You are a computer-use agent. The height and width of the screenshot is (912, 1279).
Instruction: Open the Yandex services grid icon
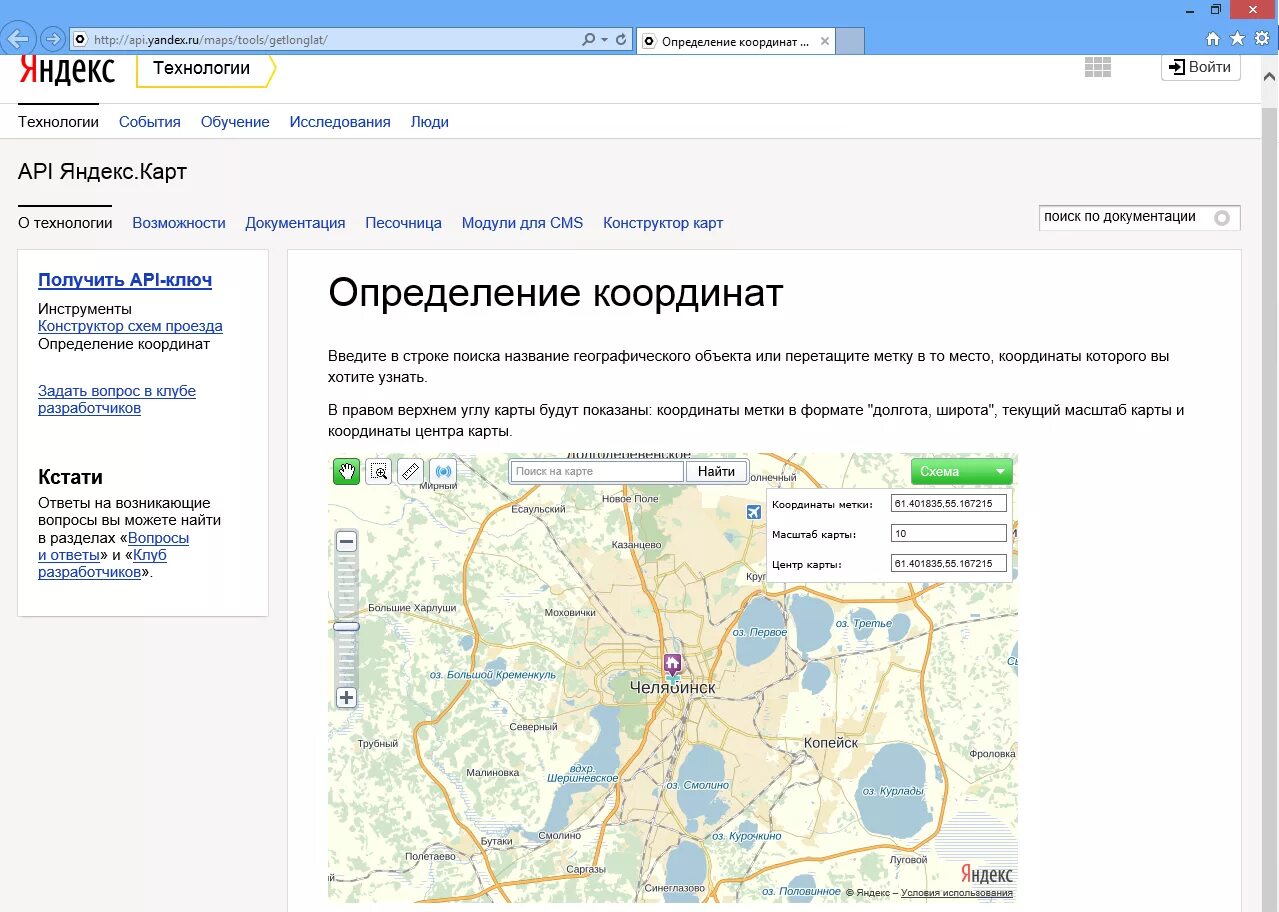pos(1098,67)
